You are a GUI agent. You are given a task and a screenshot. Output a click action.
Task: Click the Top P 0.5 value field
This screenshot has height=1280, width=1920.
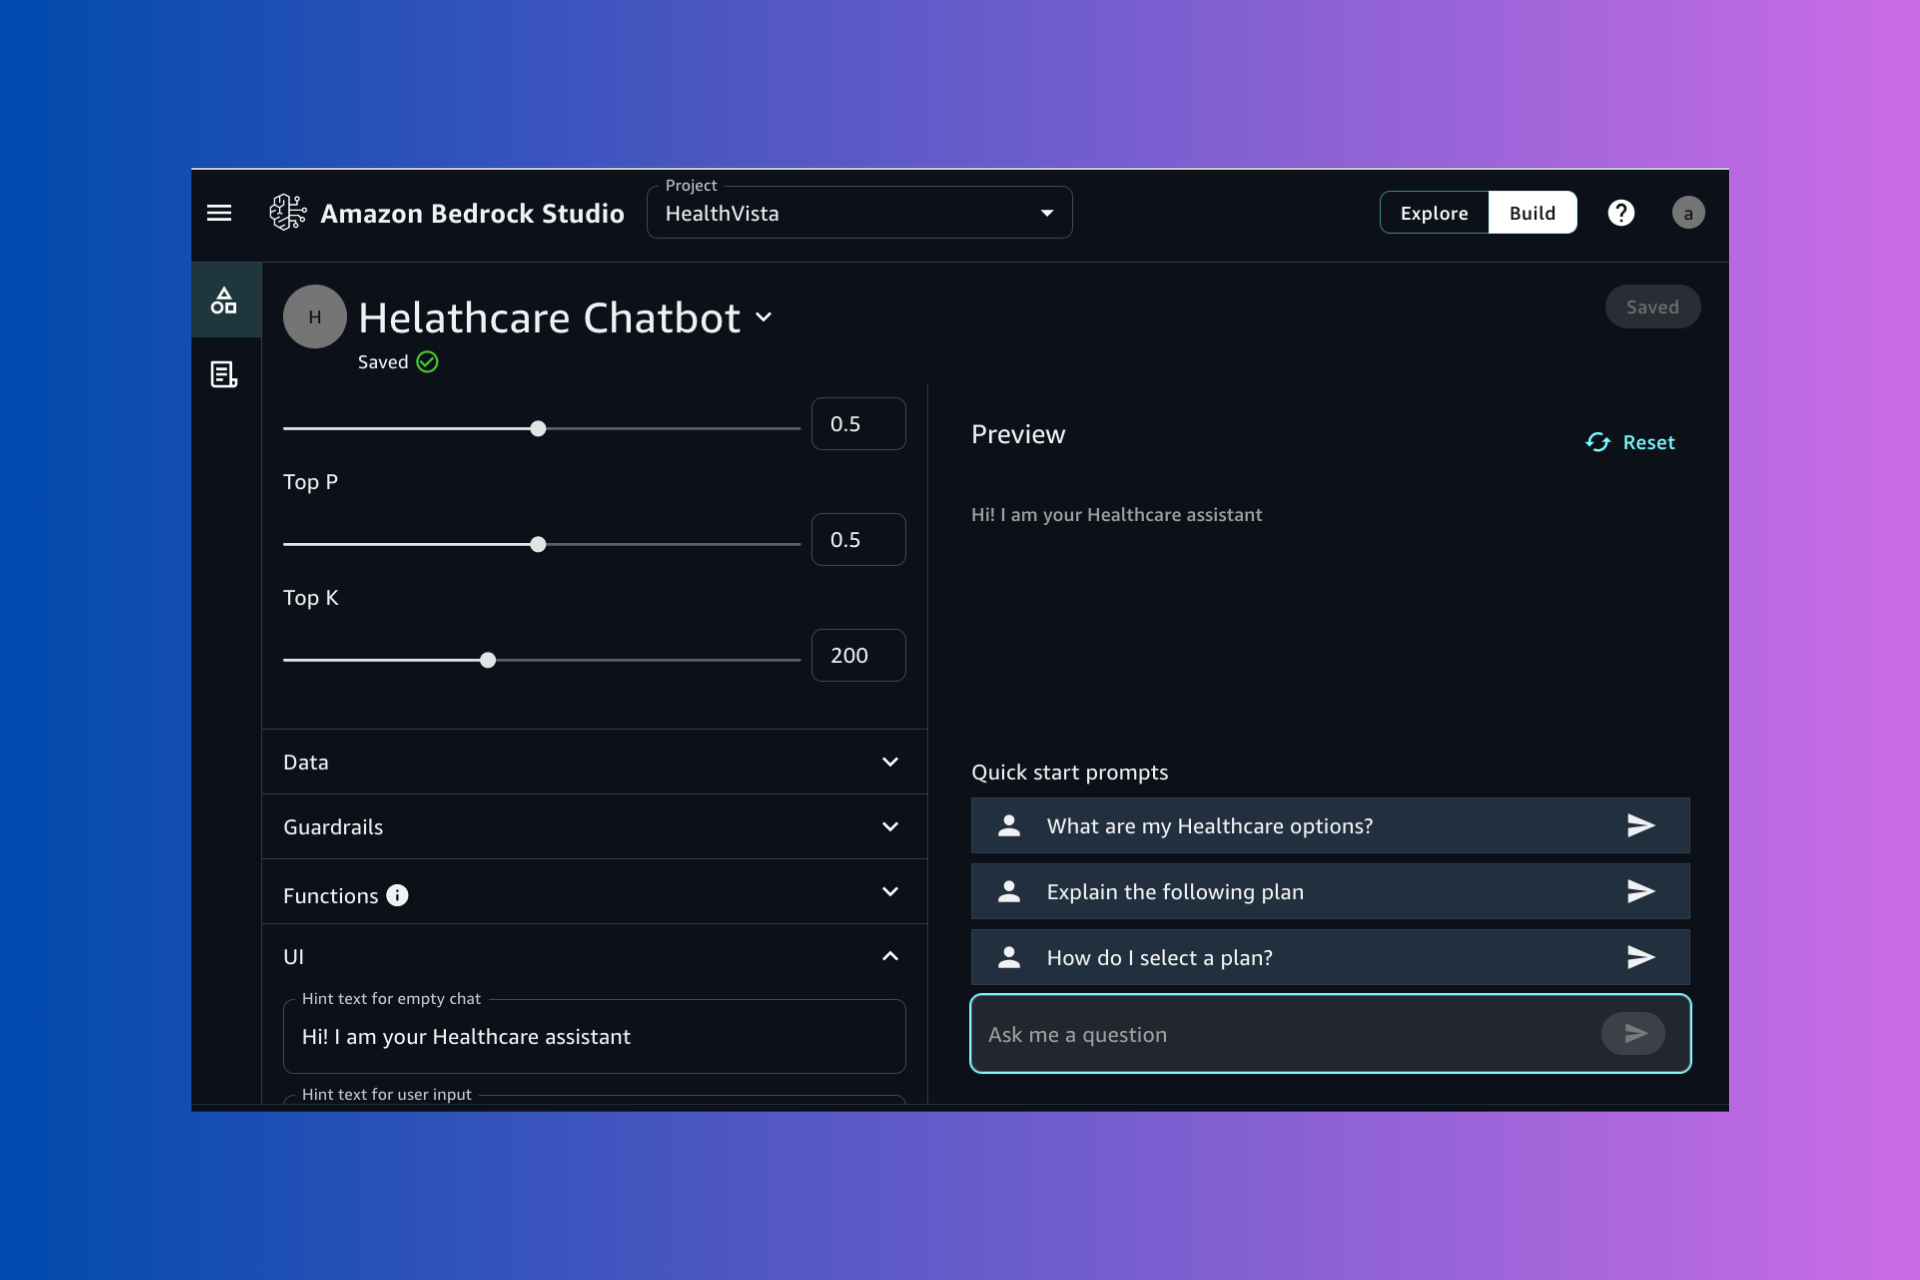[858, 540]
